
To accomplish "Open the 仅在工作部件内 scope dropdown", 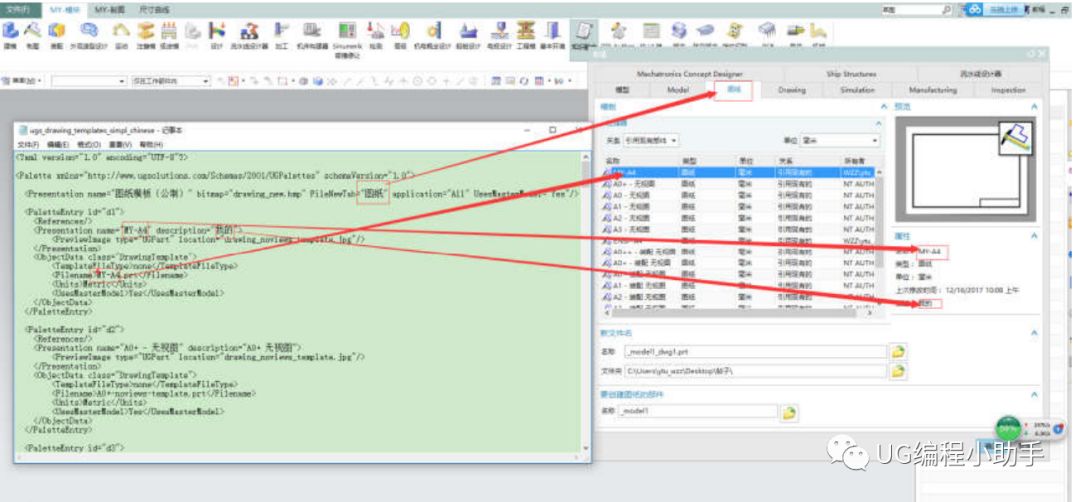I will (170, 81).
